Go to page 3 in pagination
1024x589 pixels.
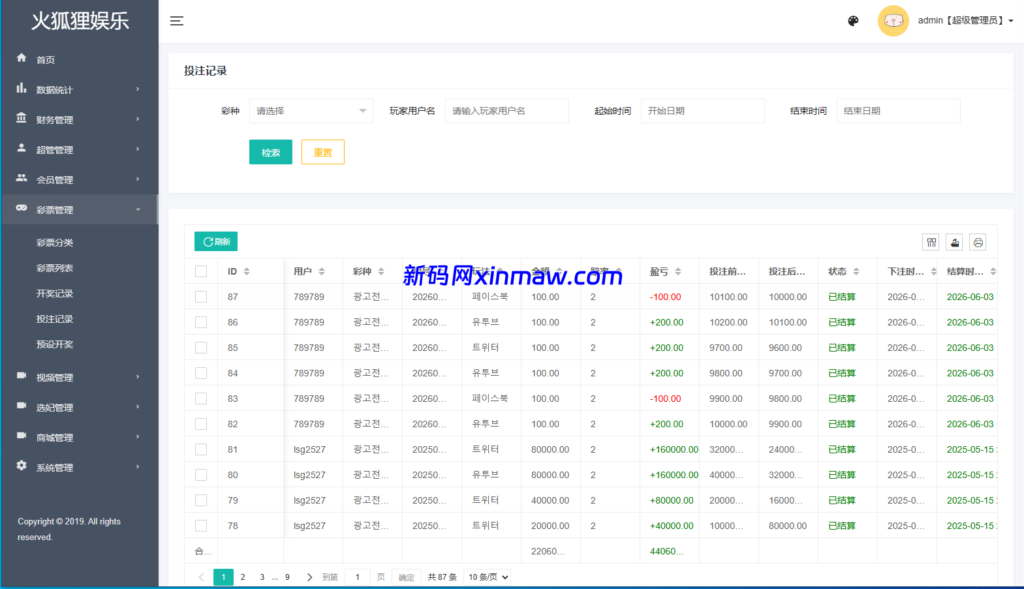[x=262, y=577]
